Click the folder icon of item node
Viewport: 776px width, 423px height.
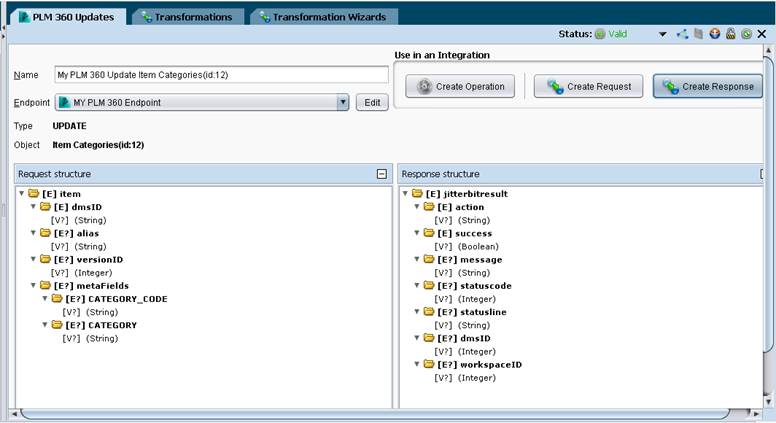point(34,193)
